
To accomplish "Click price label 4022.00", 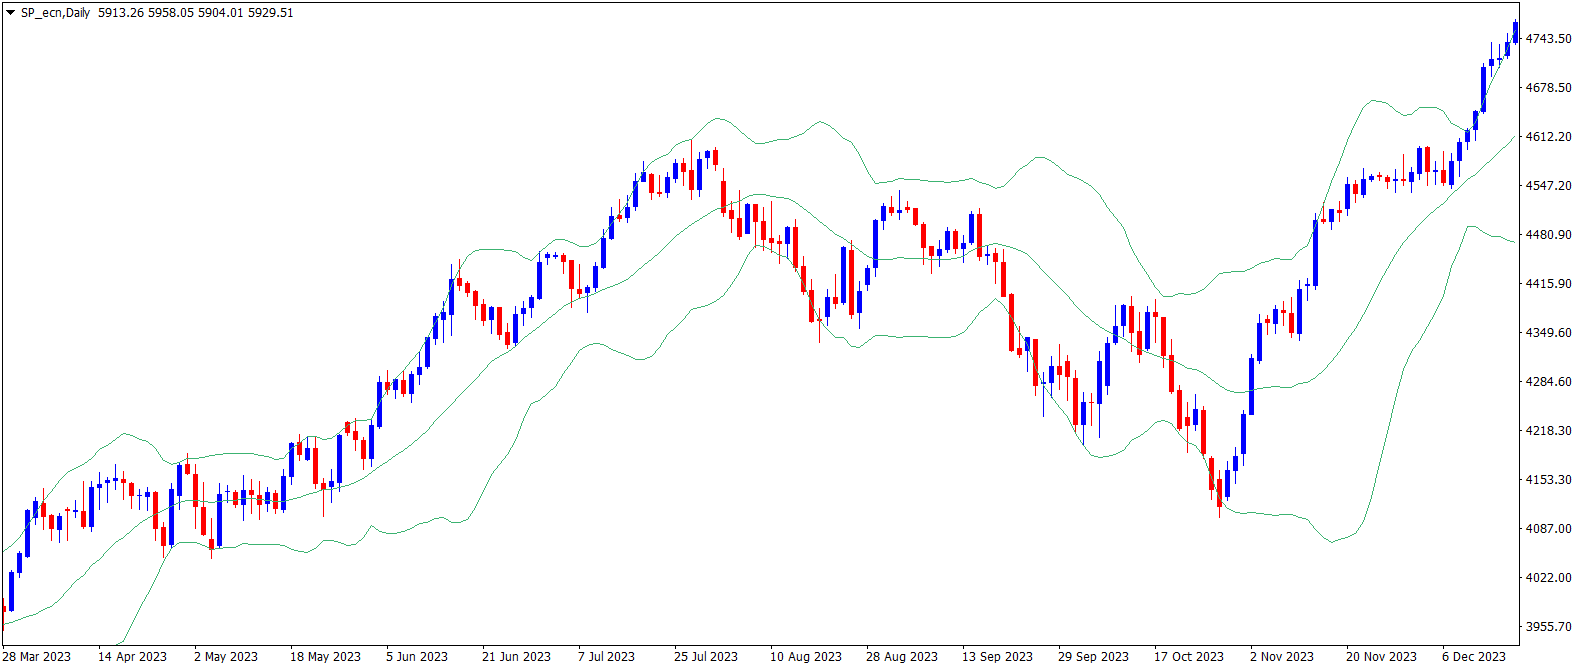I will coord(1548,577).
